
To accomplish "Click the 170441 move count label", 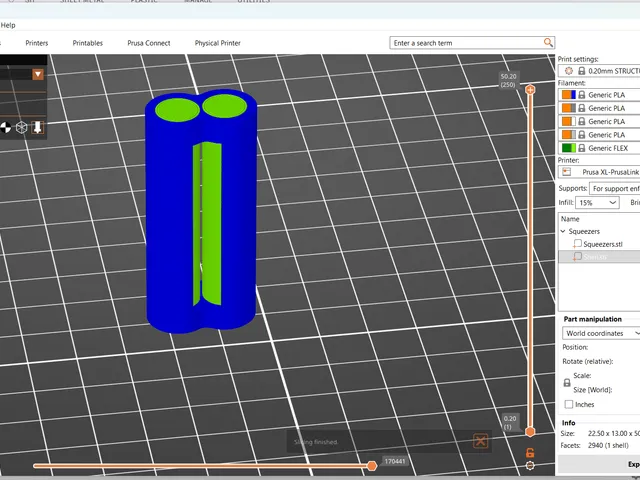I will click(395, 461).
